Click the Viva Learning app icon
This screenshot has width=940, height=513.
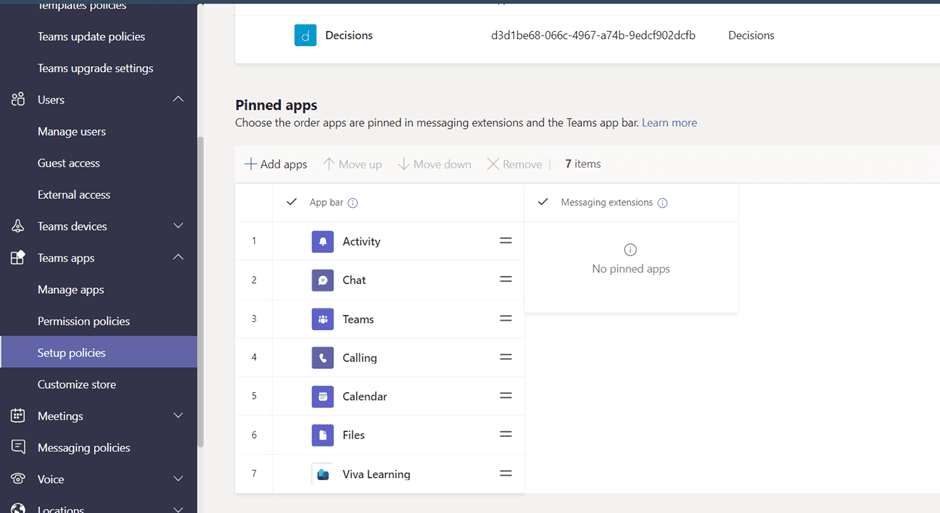point(323,474)
